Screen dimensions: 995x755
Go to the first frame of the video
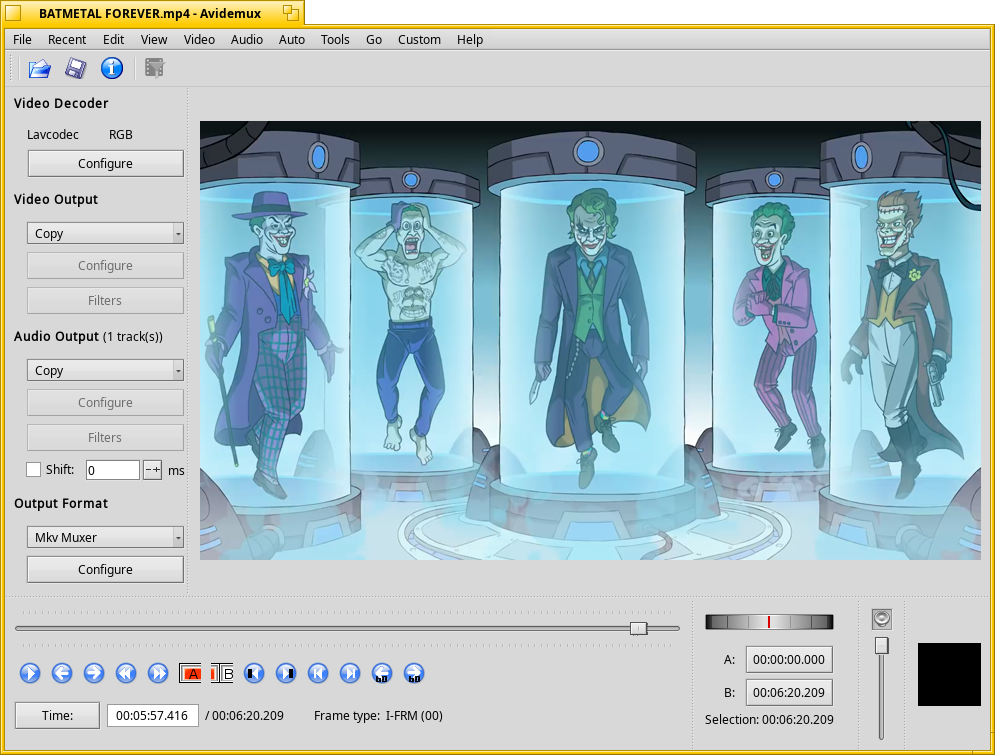coord(318,673)
